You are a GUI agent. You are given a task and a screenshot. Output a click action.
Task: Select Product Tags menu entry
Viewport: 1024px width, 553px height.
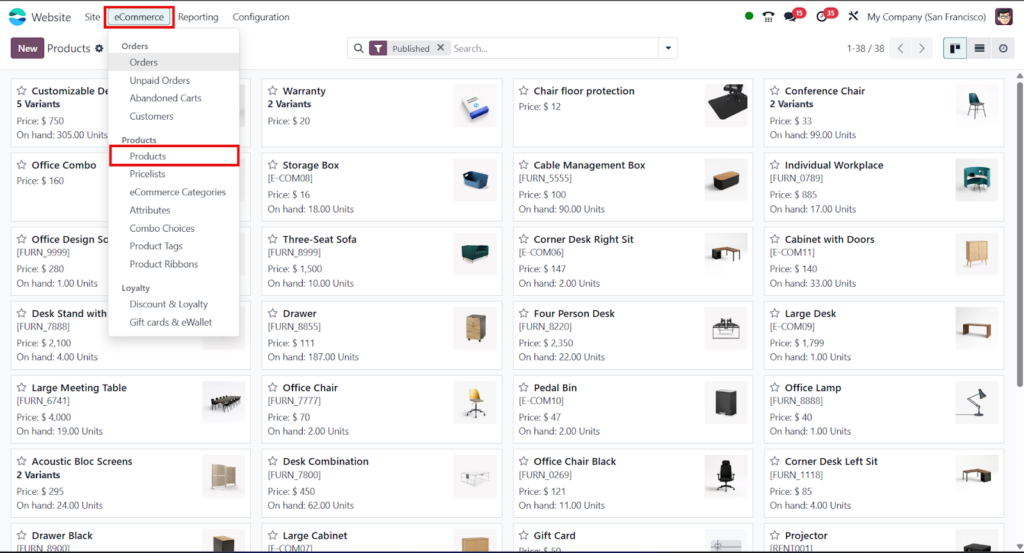[x=174, y=246]
